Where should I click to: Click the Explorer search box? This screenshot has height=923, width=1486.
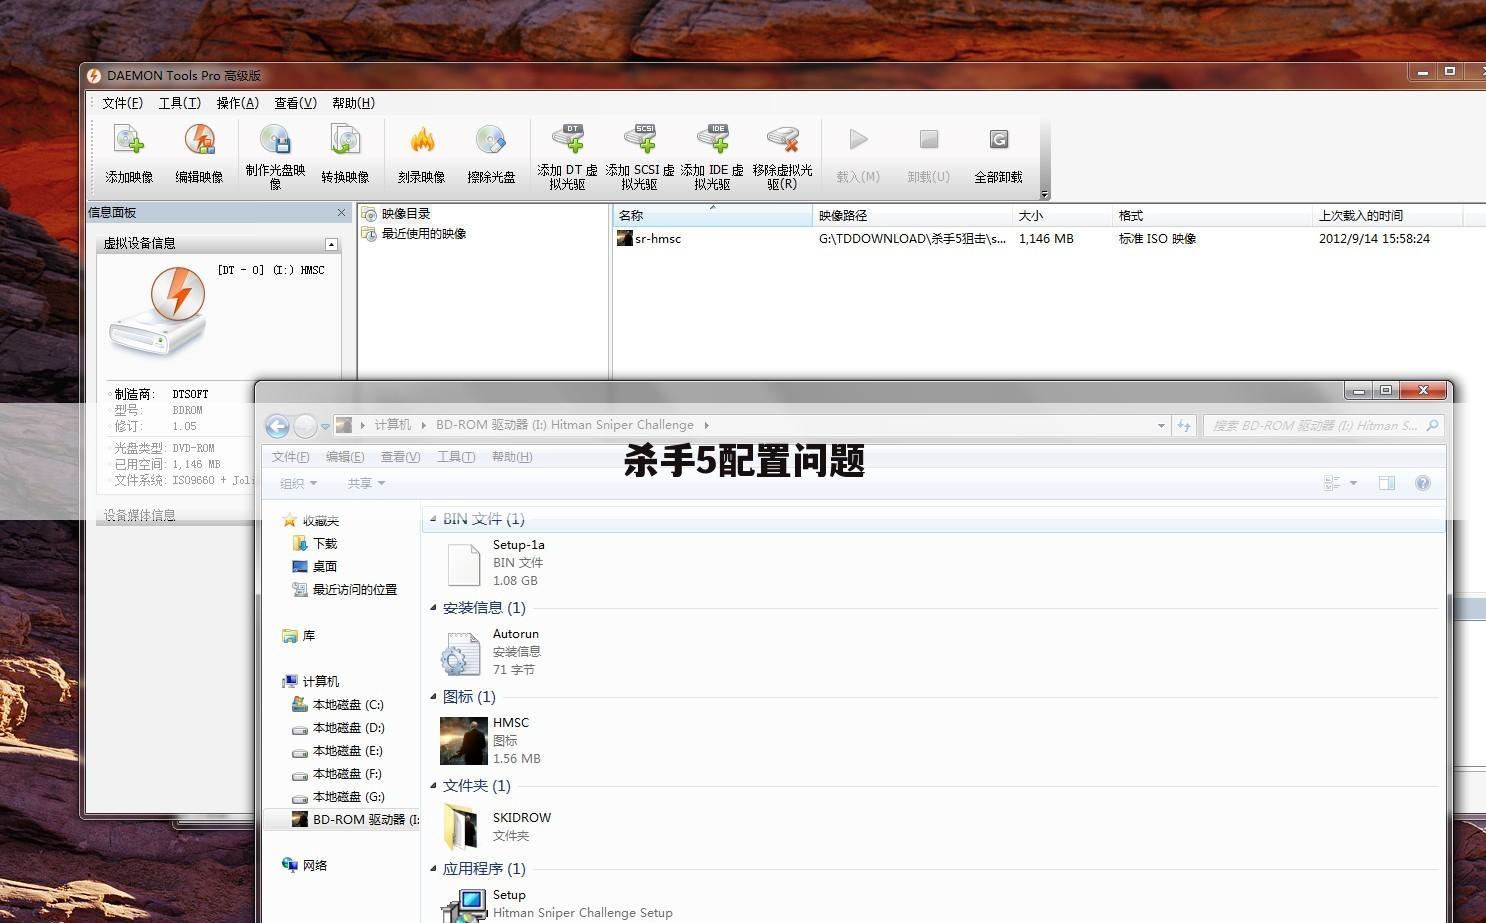click(x=1323, y=425)
